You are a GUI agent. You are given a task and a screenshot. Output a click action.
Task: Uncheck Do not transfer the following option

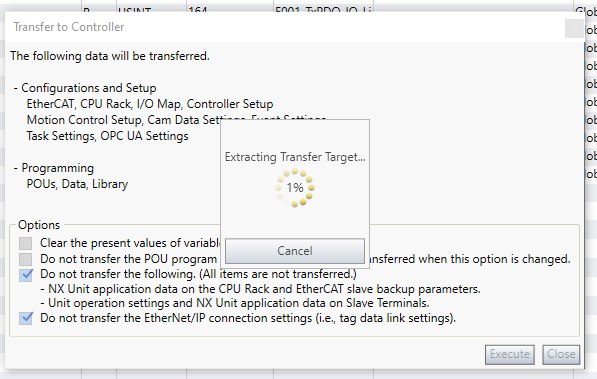click(26, 275)
